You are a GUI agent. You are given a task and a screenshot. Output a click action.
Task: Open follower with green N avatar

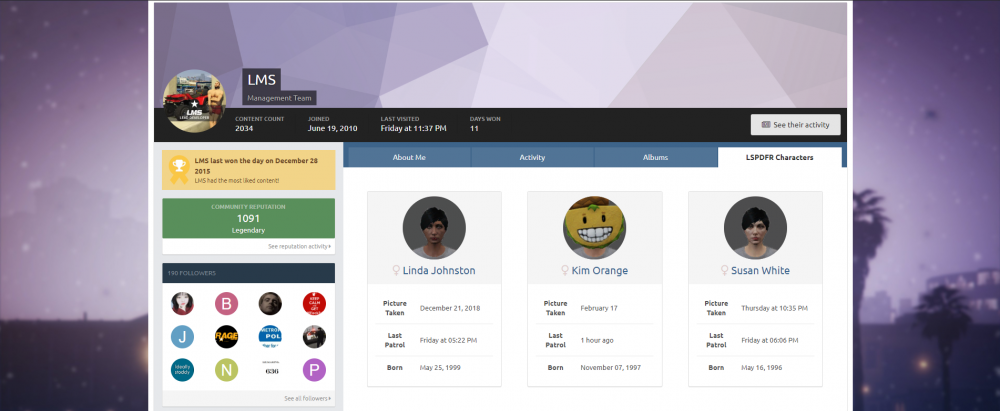point(226,370)
